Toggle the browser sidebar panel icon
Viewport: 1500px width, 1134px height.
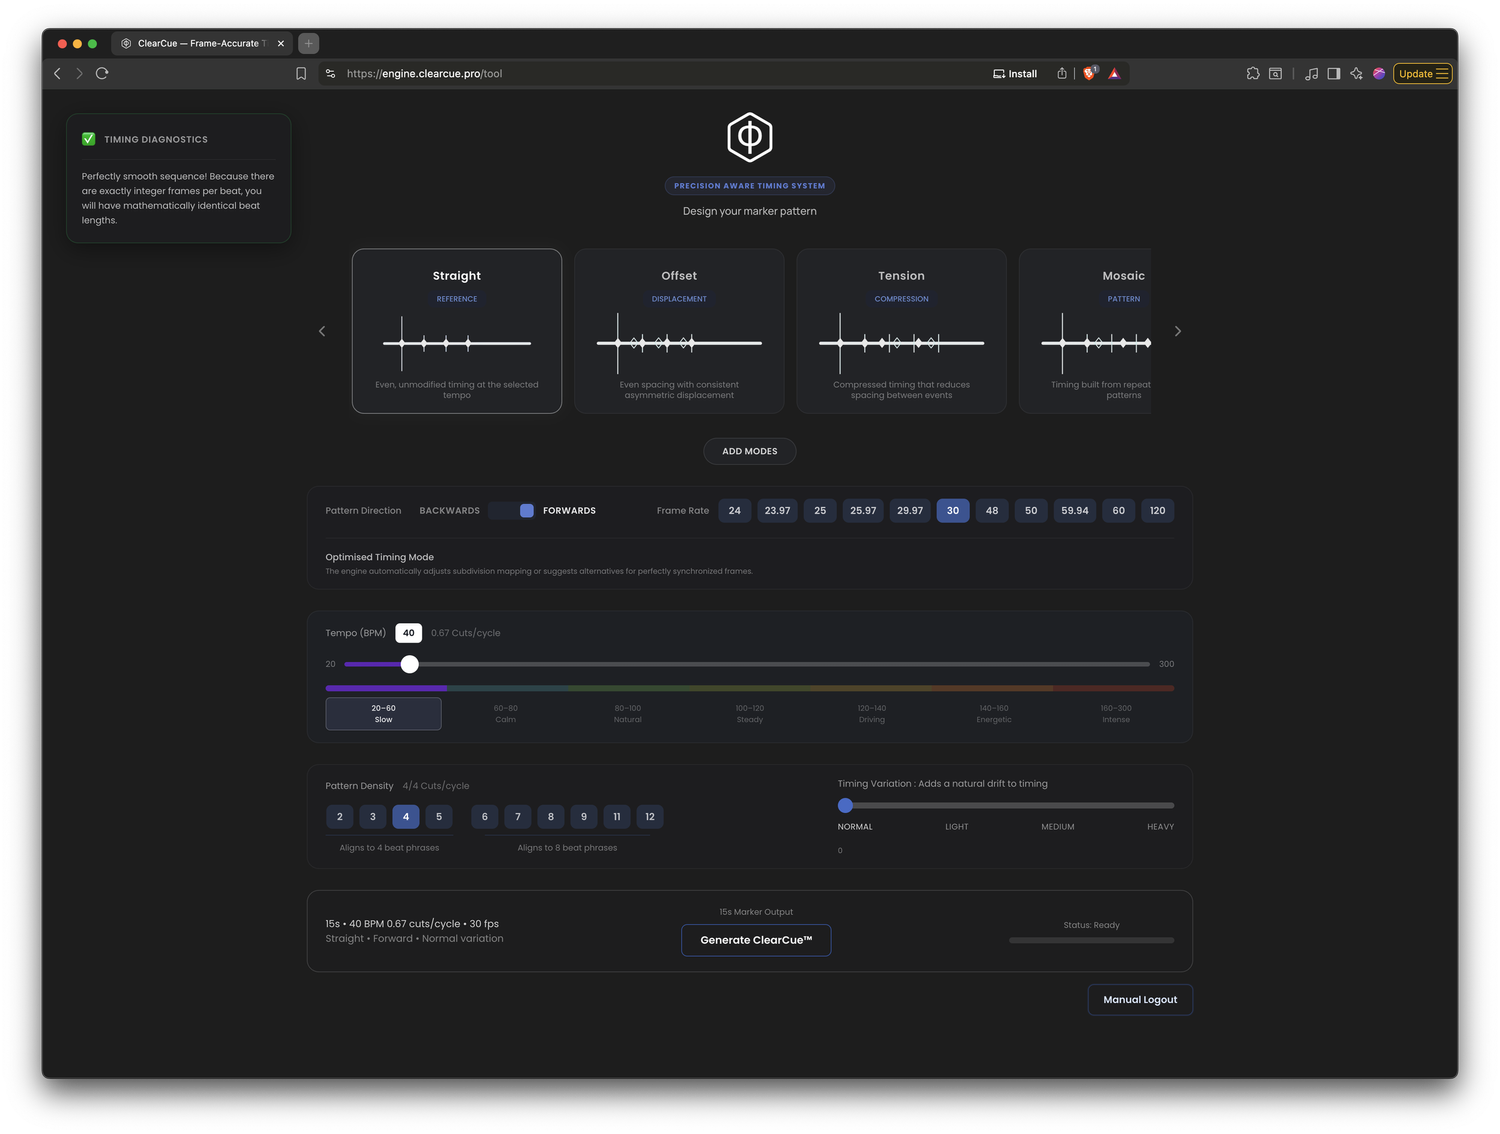tap(1334, 73)
